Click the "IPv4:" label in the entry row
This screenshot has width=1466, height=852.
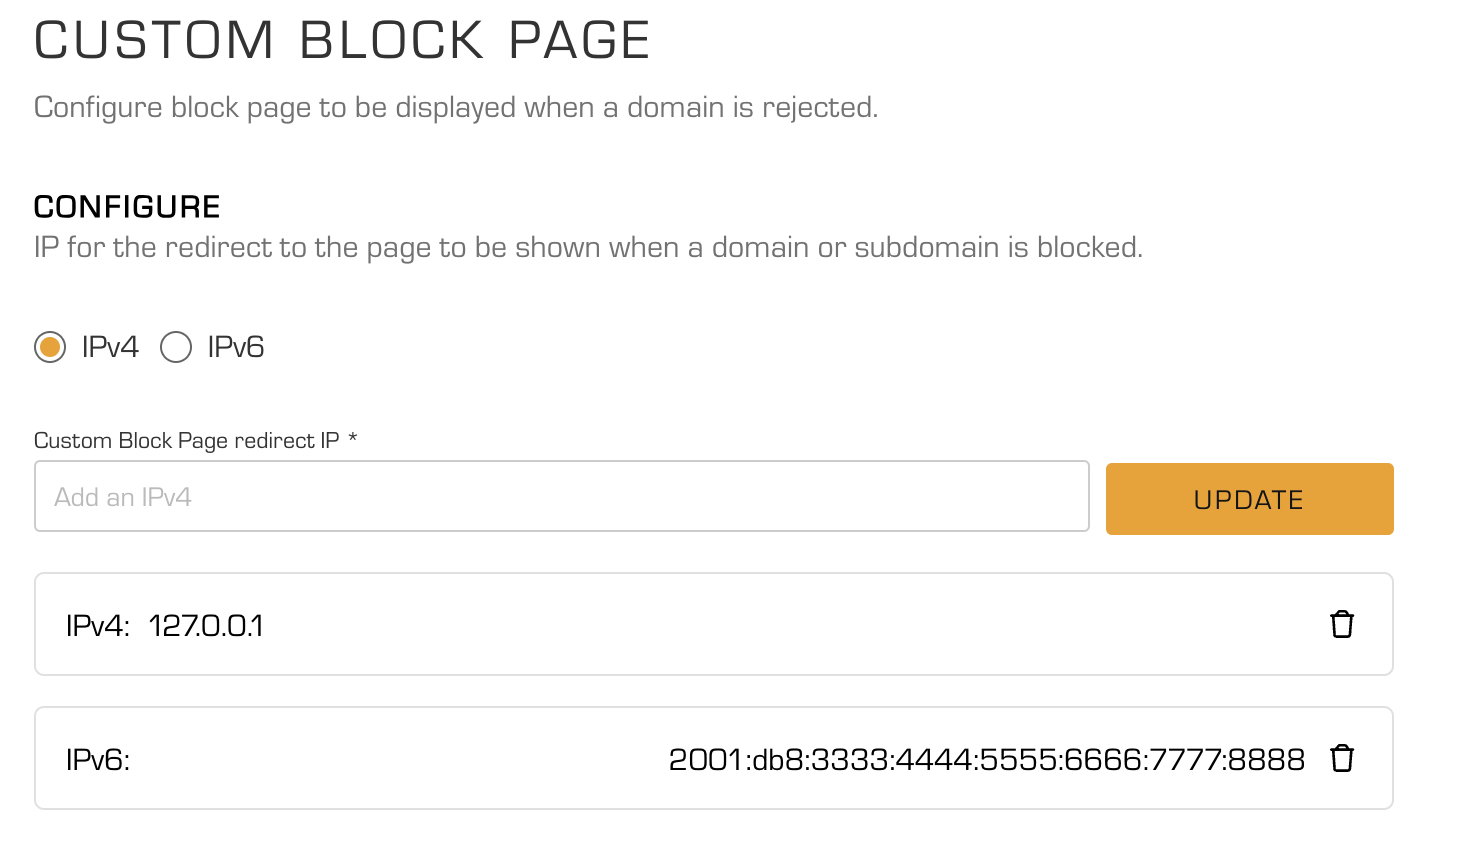[x=98, y=626]
